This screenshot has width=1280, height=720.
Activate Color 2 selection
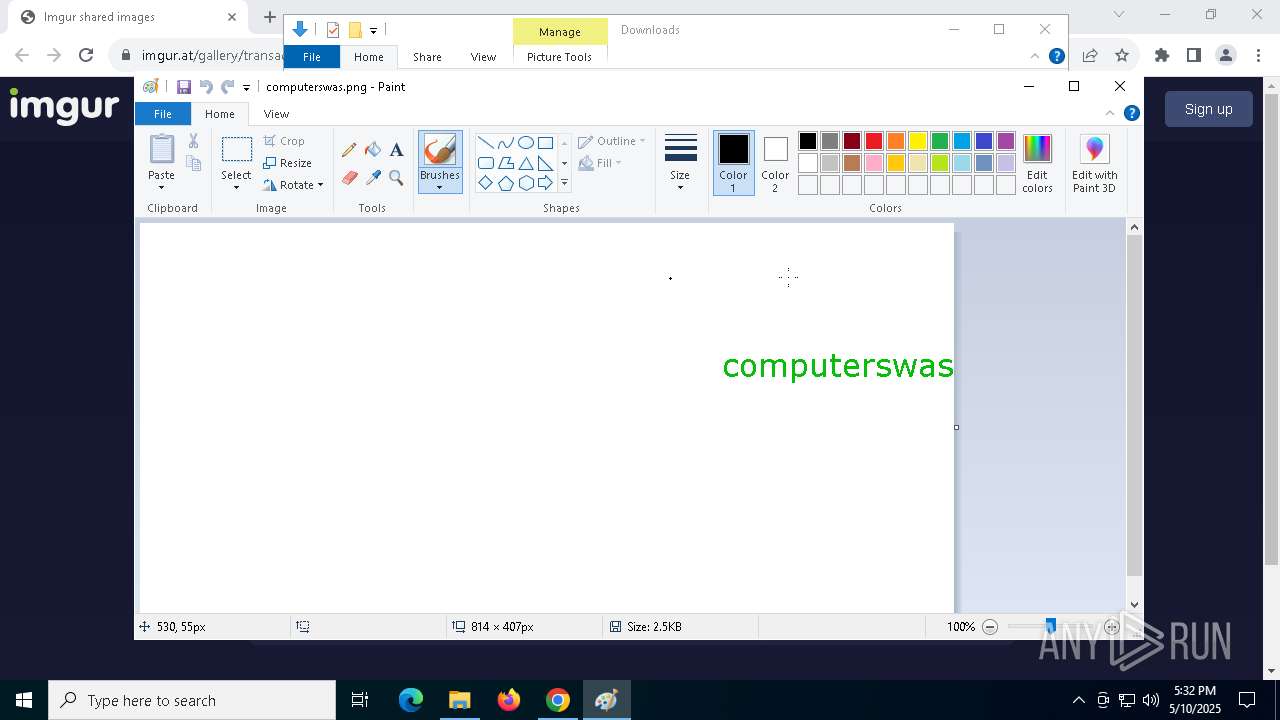[x=775, y=163]
